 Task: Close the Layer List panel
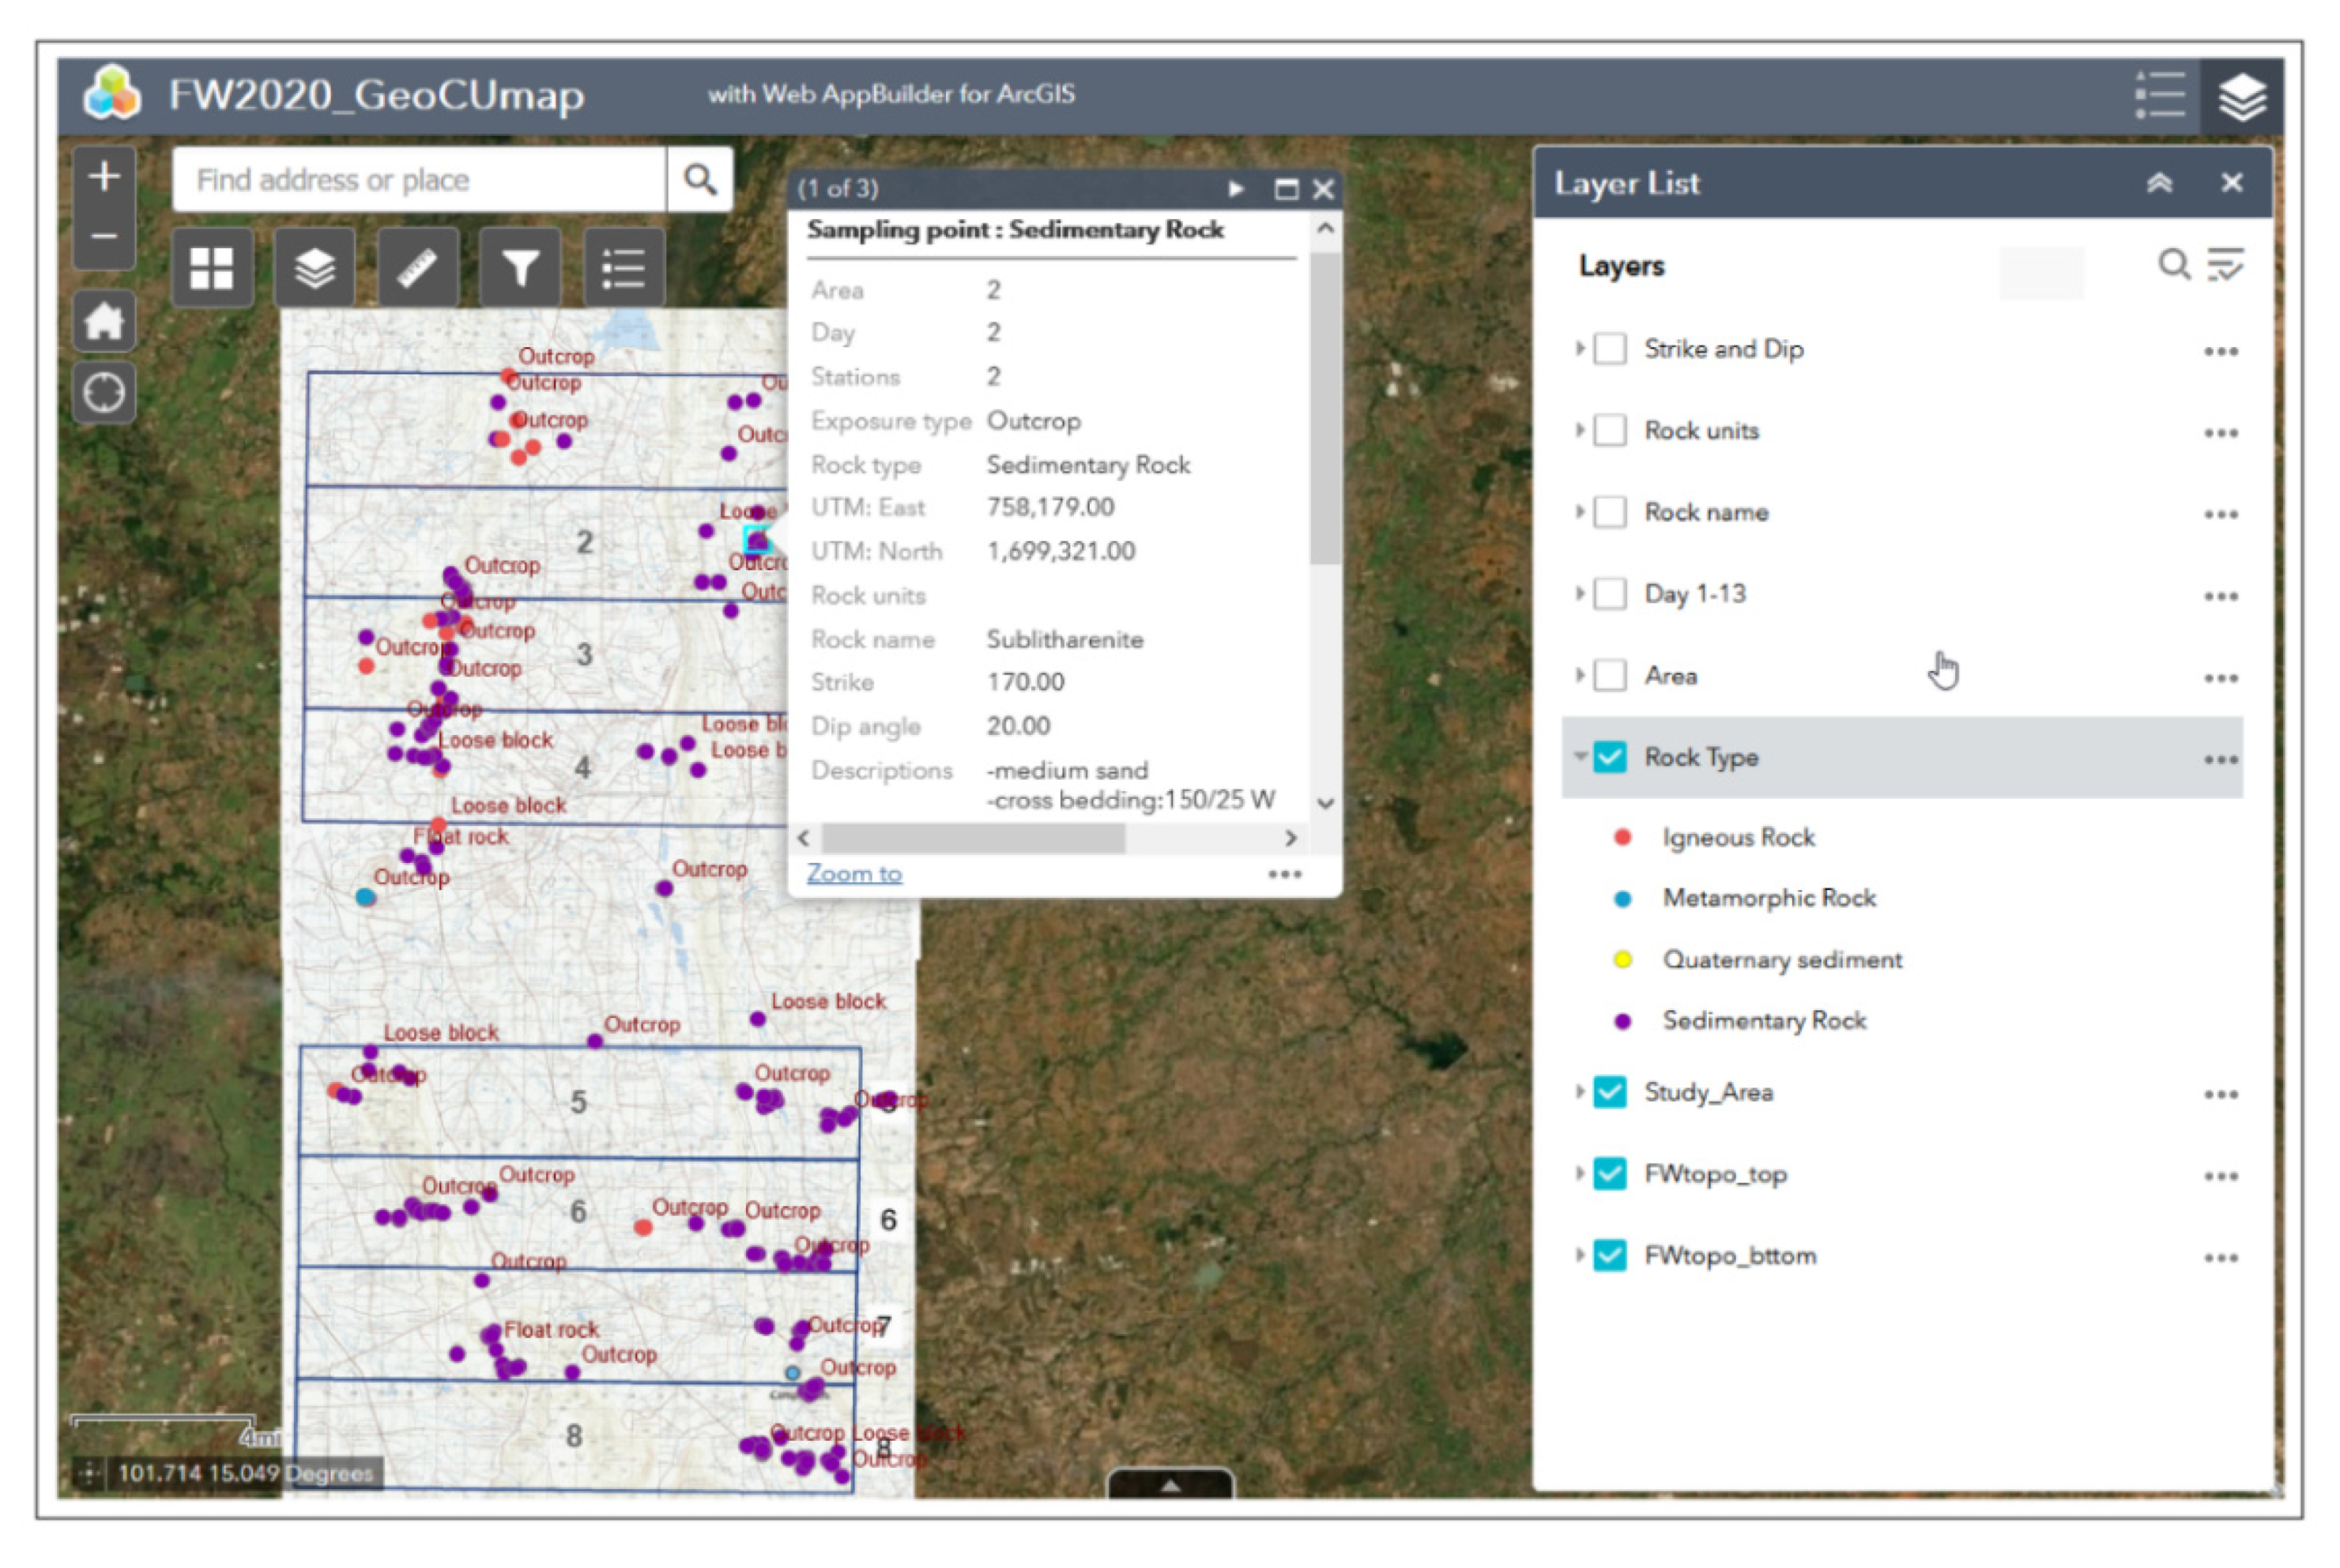pos(2231,182)
